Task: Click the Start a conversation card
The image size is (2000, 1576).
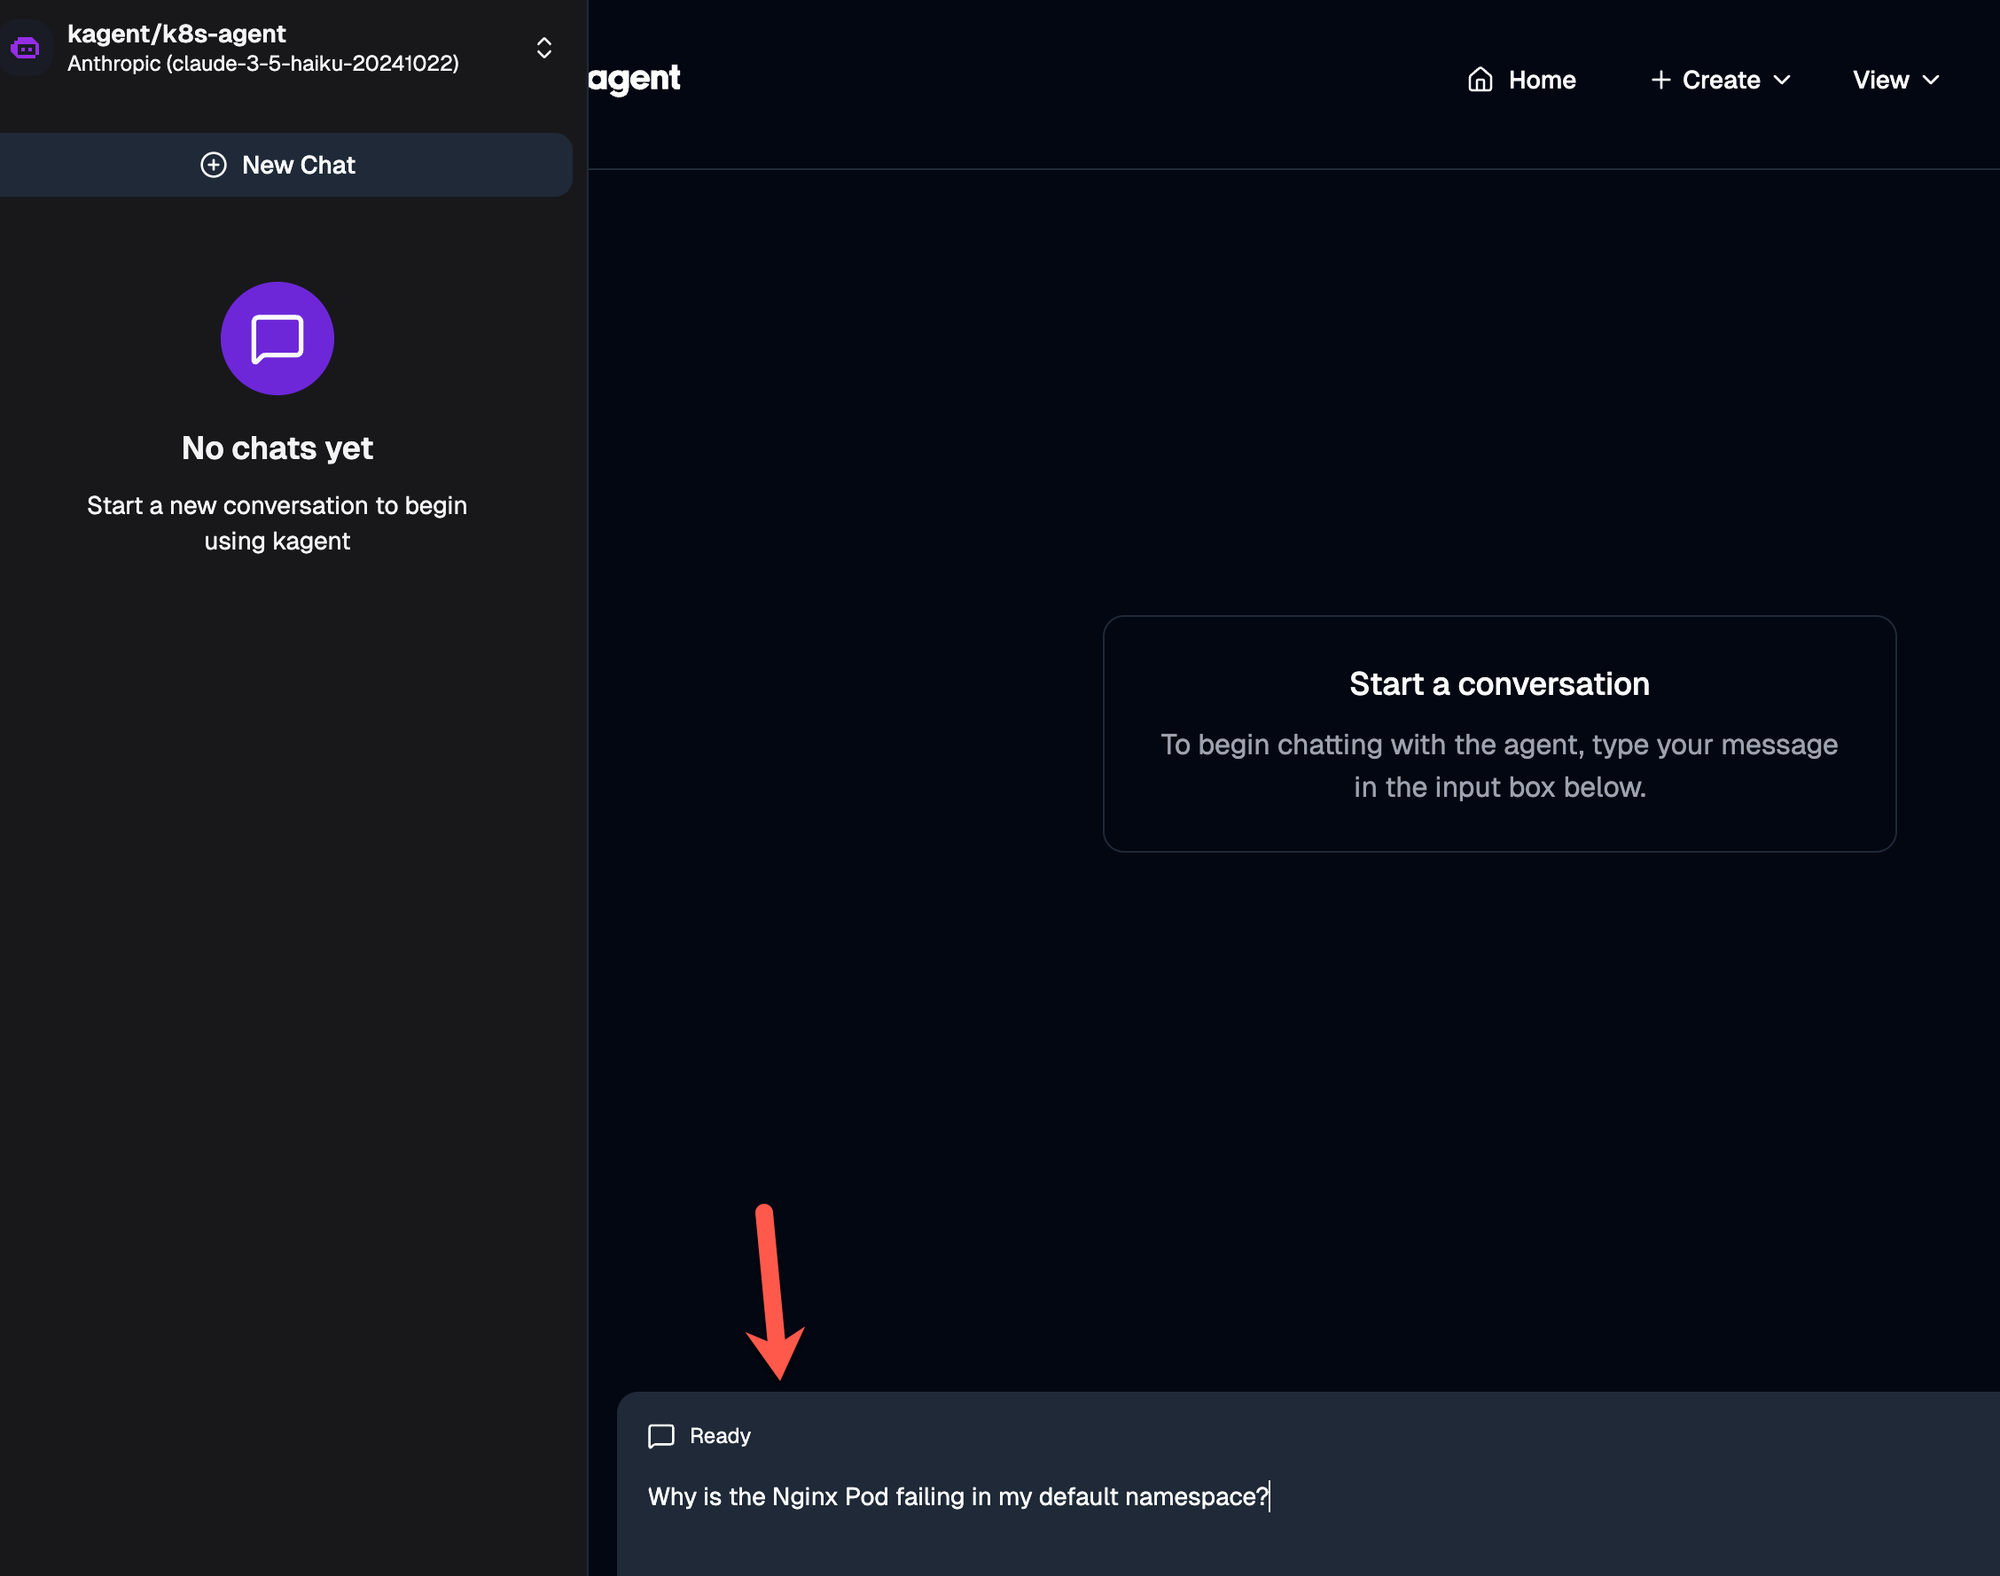Action: 1499,734
